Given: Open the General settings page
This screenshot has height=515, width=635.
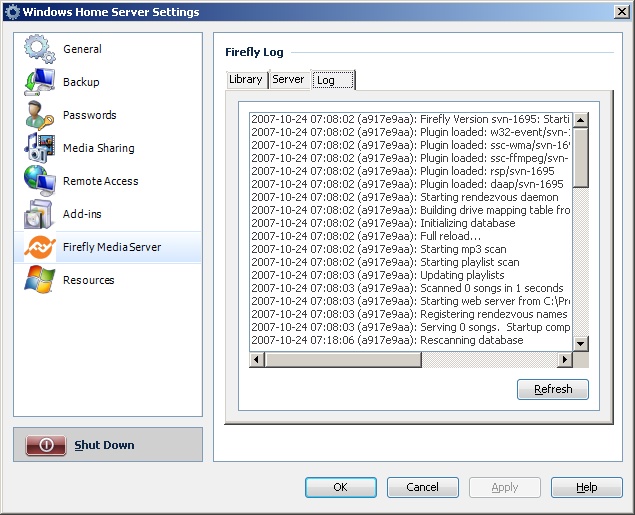Looking at the screenshot, I should point(108,49).
